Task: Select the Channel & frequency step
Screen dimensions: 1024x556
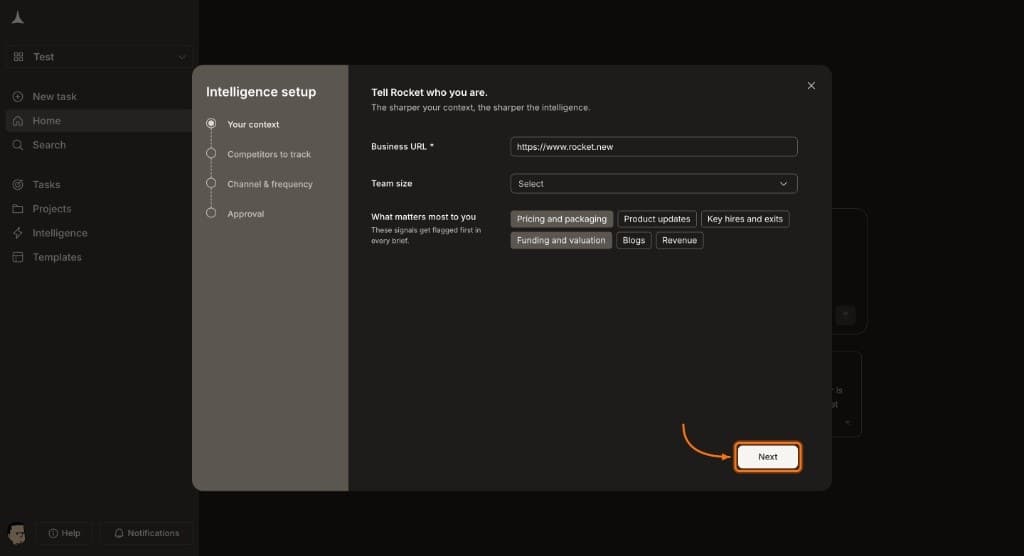Action: [x=269, y=184]
